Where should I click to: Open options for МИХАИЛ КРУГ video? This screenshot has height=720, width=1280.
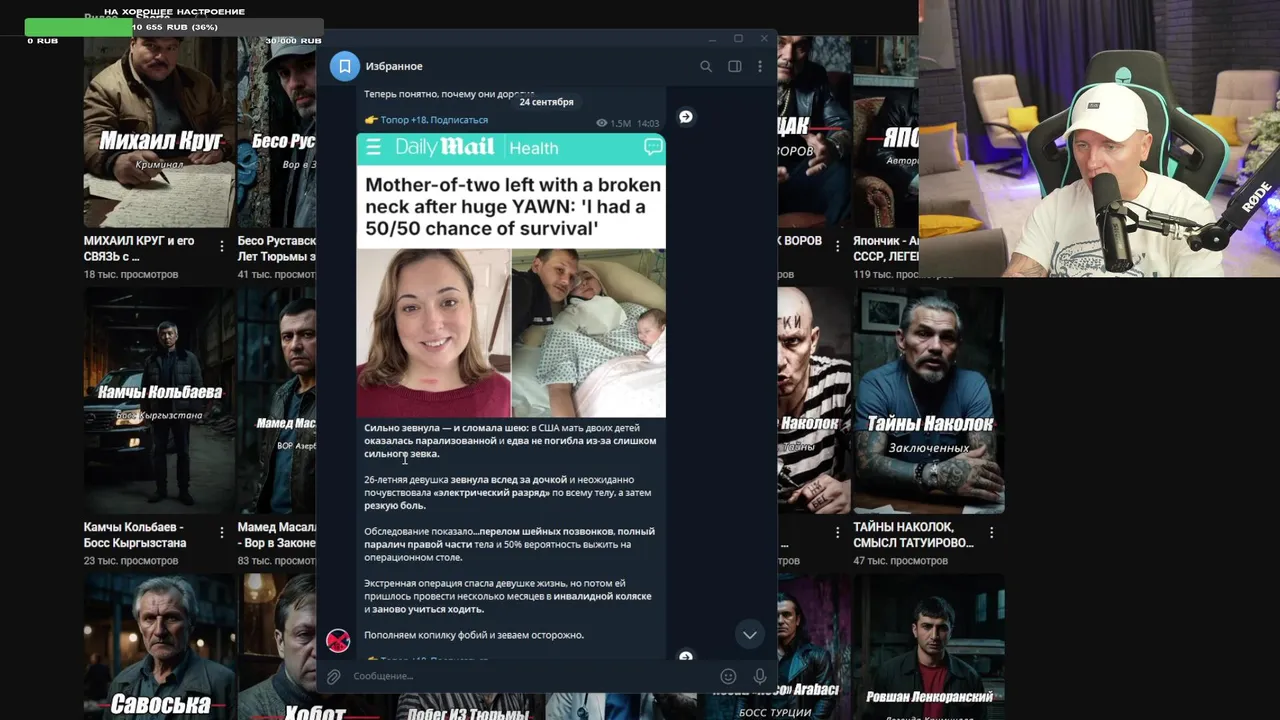coord(222,246)
